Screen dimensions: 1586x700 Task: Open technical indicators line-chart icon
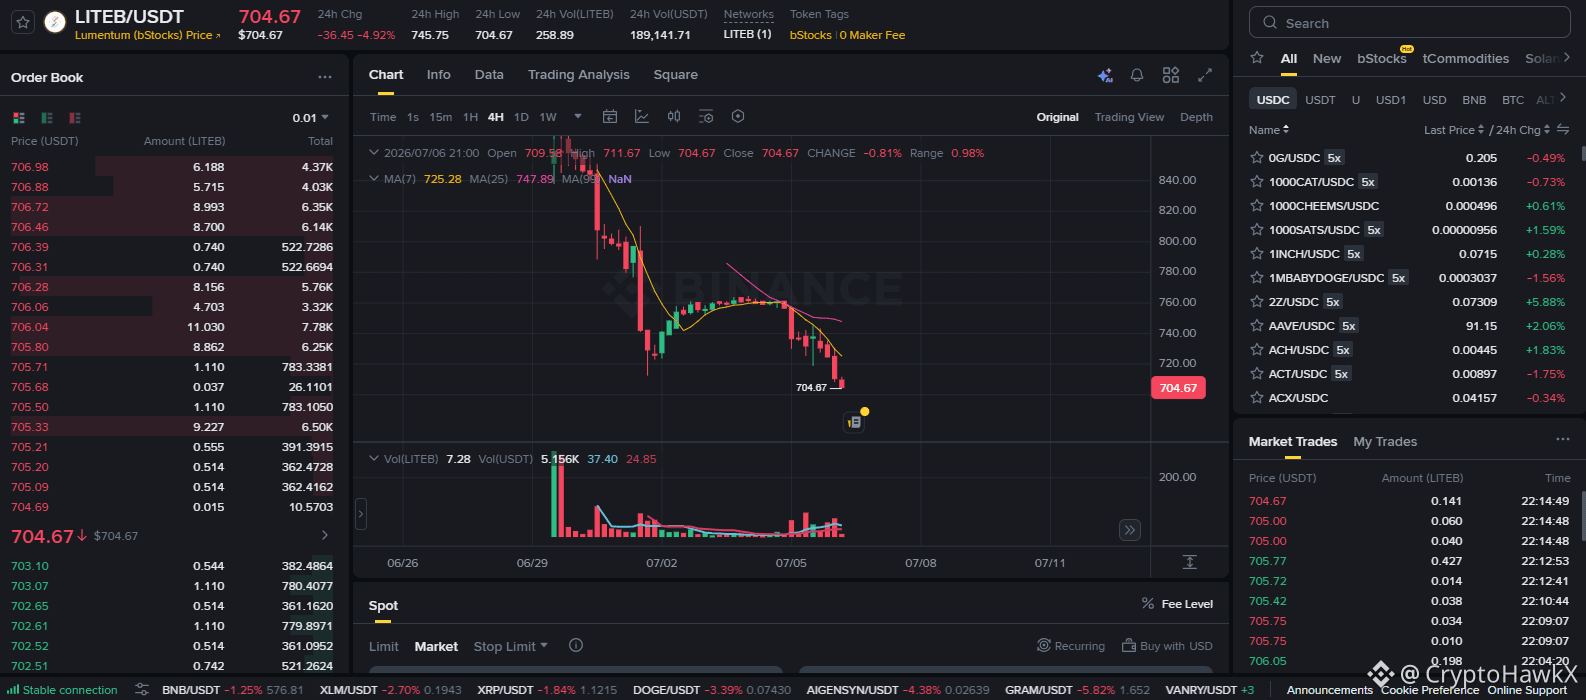[x=642, y=117]
